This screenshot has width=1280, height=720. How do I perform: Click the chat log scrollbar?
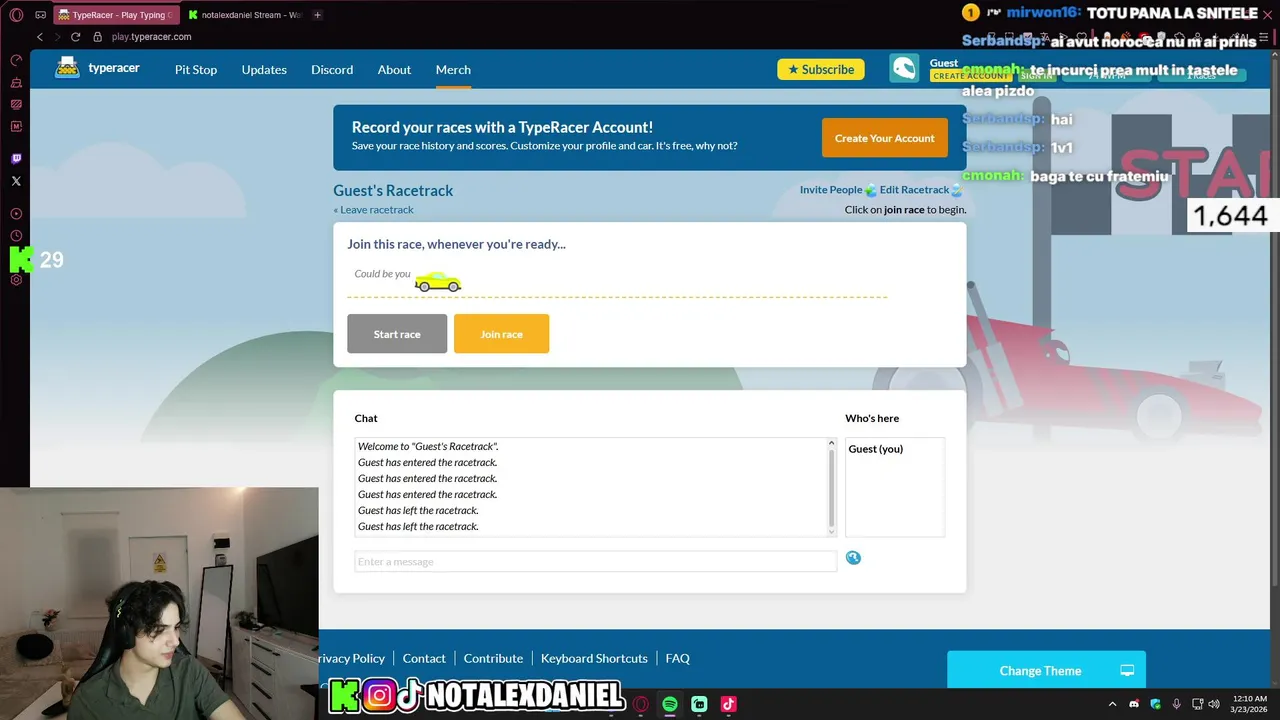click(831, 487)
